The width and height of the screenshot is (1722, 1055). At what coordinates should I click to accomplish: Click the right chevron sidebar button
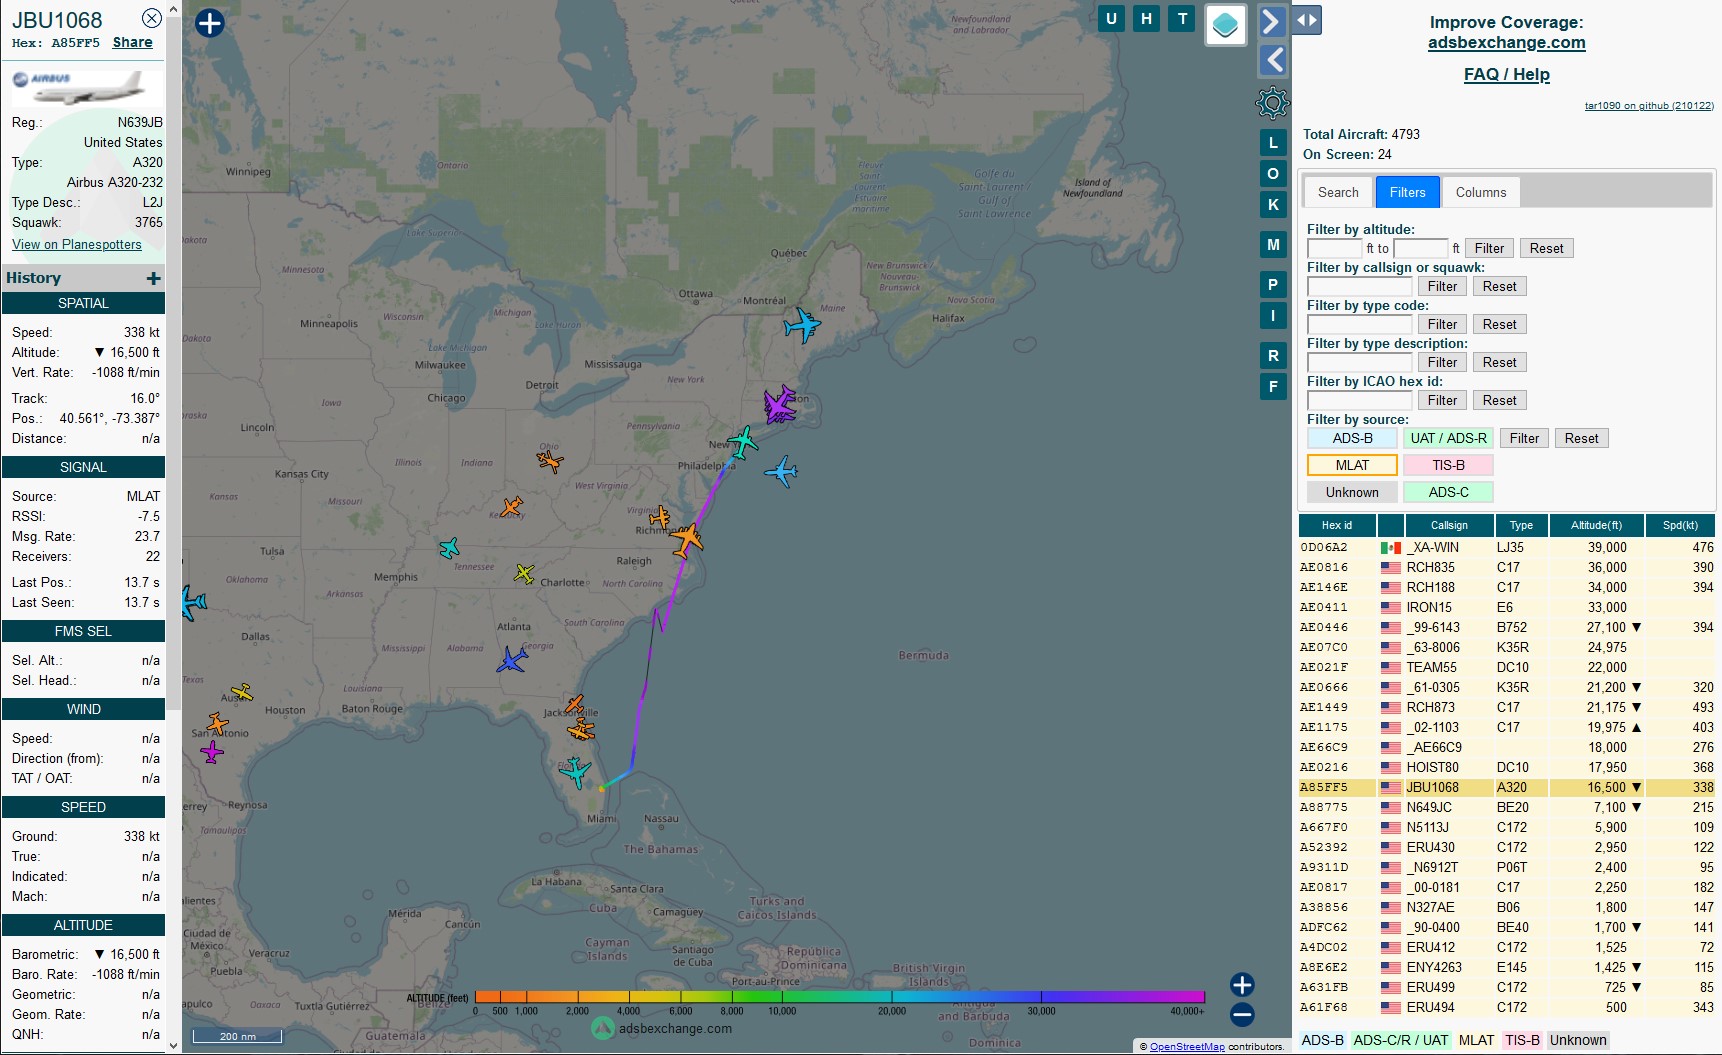[x=1272, y=21]
